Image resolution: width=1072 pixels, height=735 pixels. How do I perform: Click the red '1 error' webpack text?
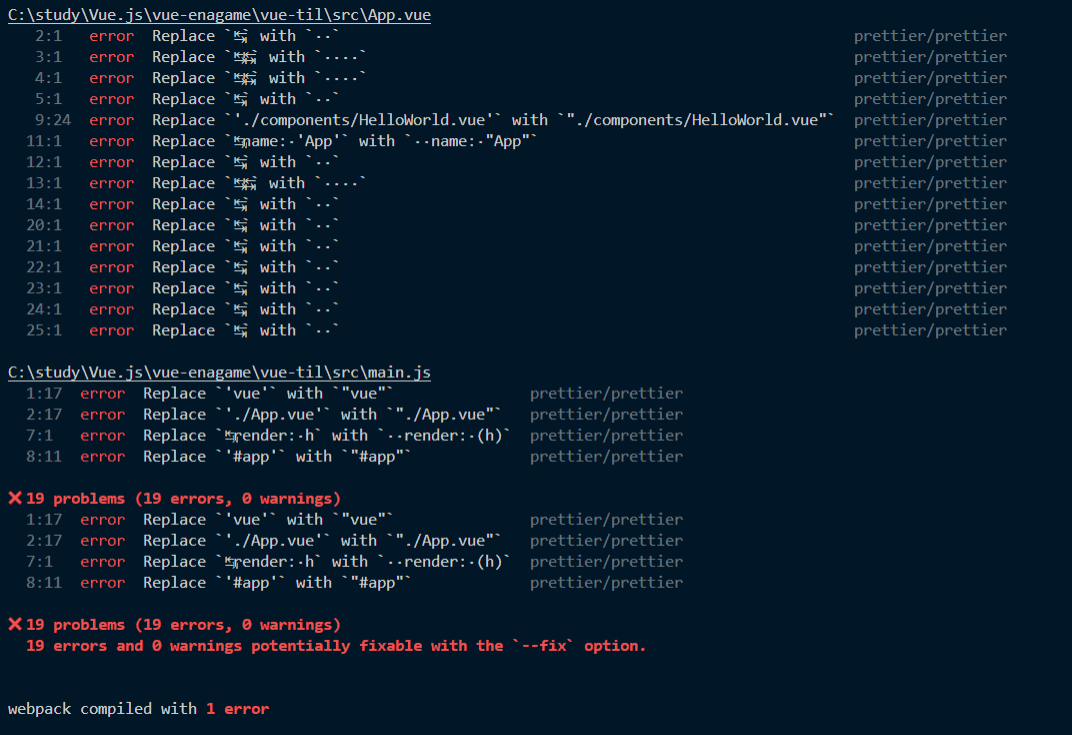coord(237,708)
